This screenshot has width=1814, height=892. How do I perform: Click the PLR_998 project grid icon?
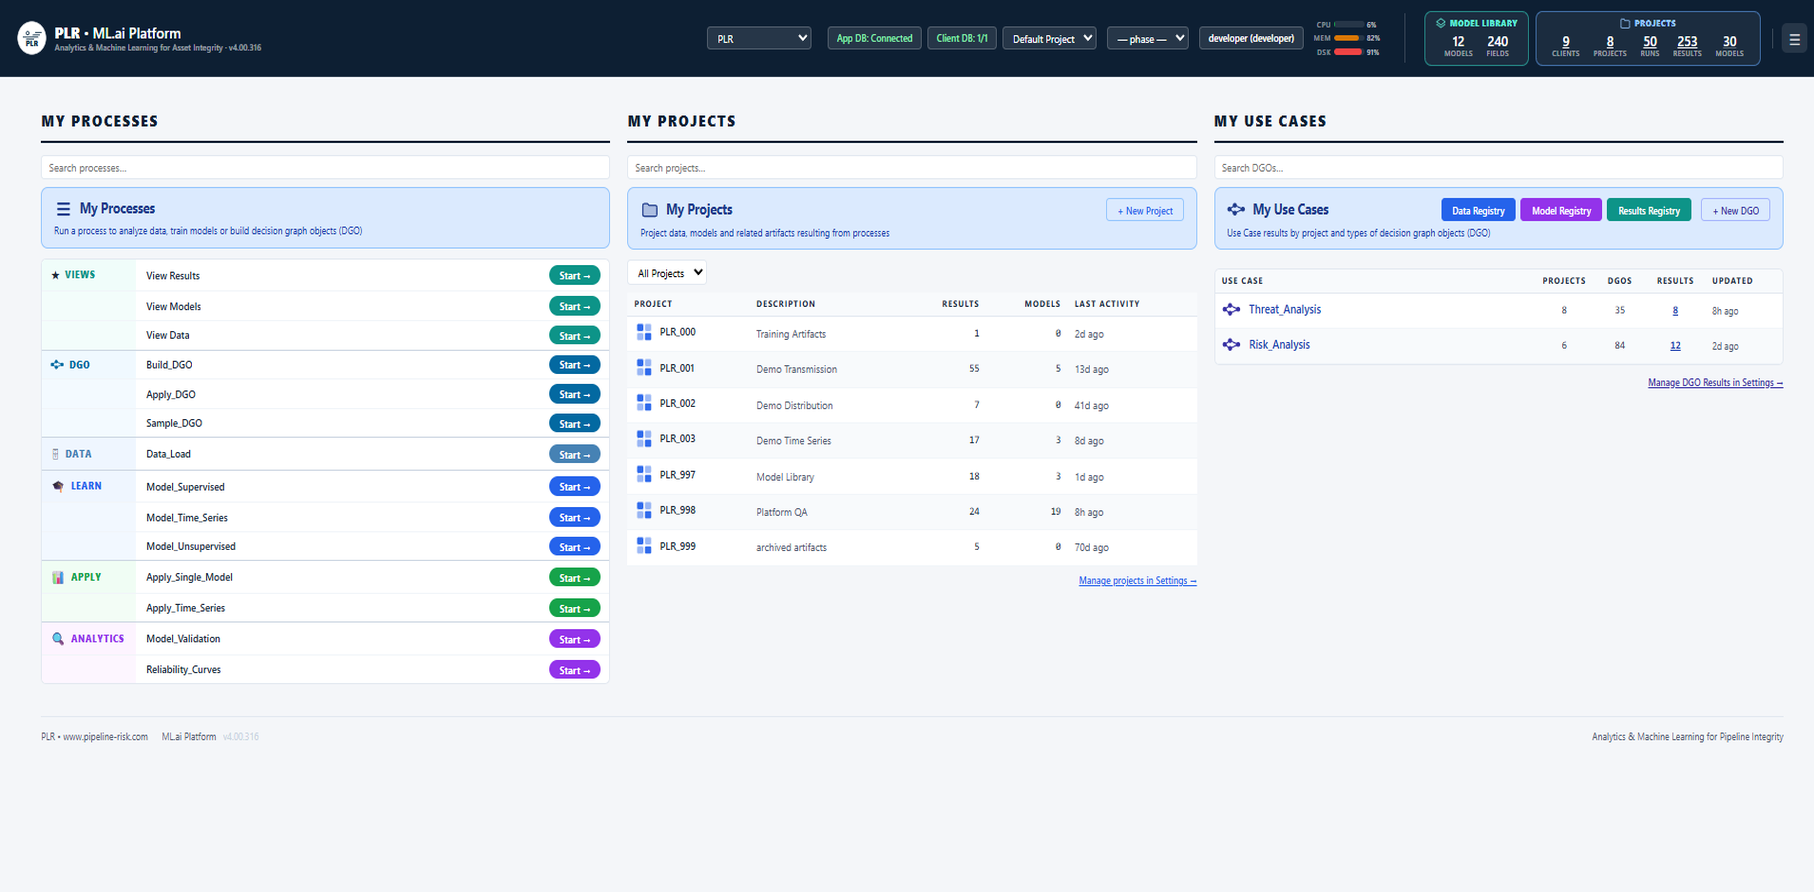pyautogui.click(x=644, y=510)
